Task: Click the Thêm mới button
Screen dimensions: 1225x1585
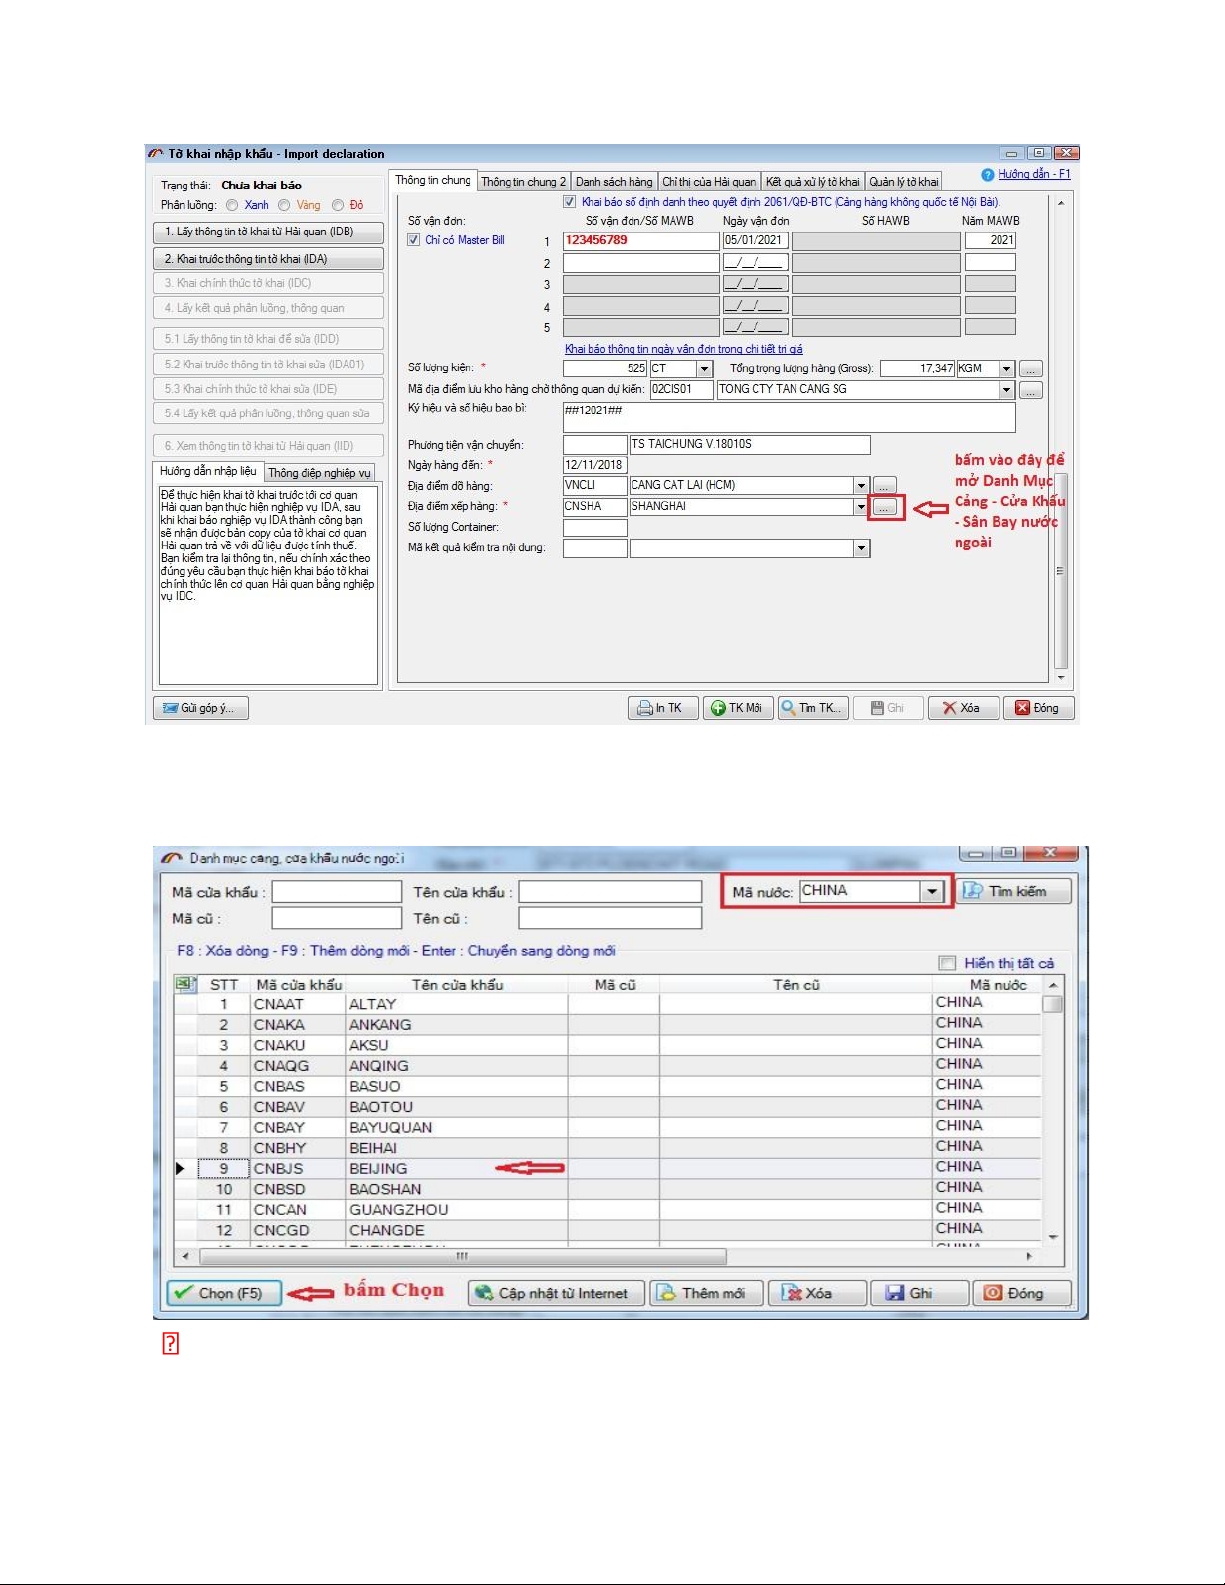Action: tap(707, 1293)
